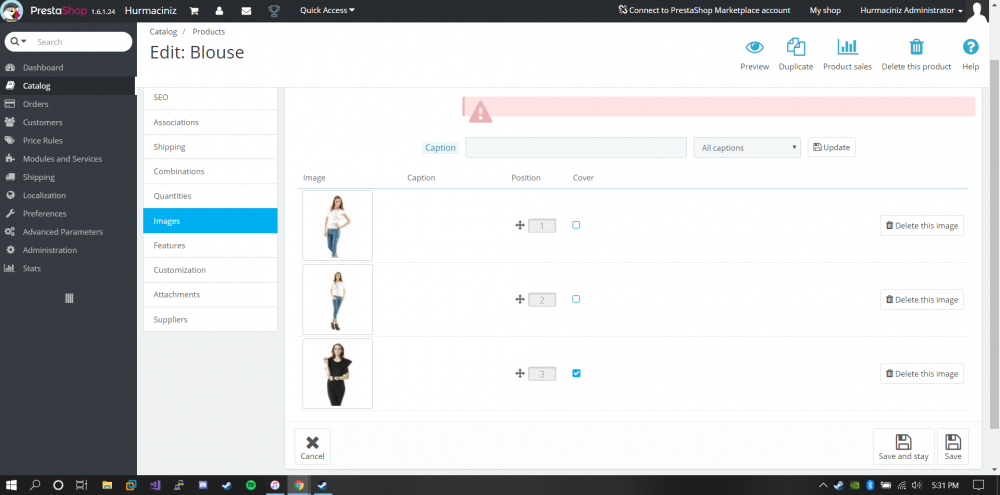Click the PrestaShop logo icon
The width and height of the screenshot is (1000, 495).
[x=13, y=11]
